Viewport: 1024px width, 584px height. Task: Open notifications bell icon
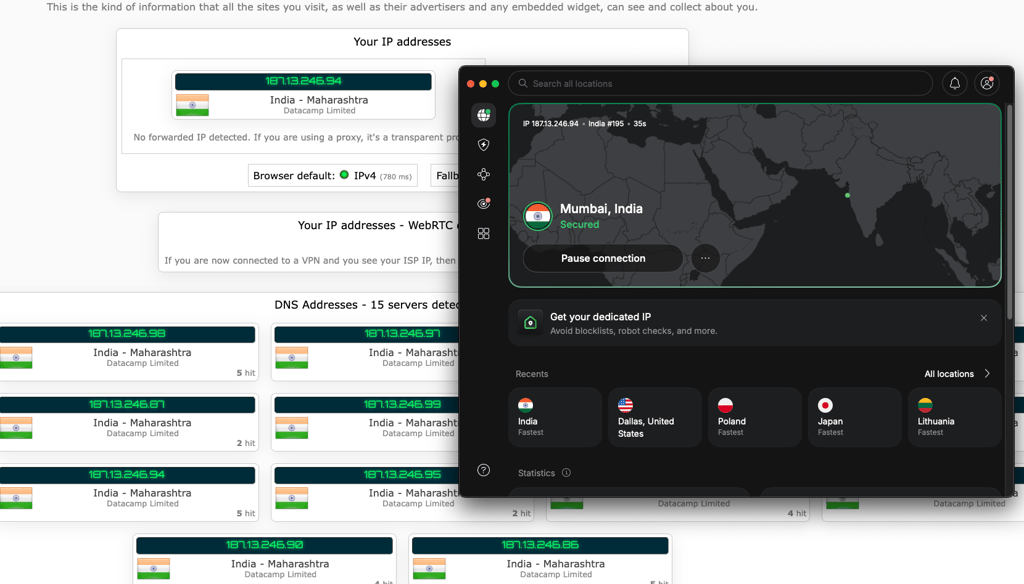[x=955, y=84]
